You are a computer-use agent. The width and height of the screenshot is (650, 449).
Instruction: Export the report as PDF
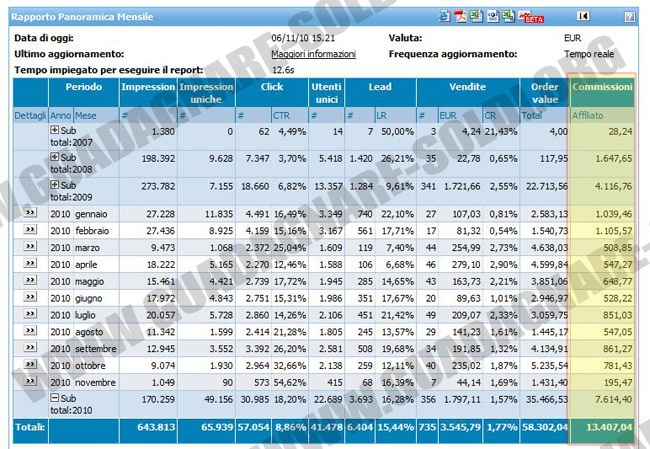point(460,17)
